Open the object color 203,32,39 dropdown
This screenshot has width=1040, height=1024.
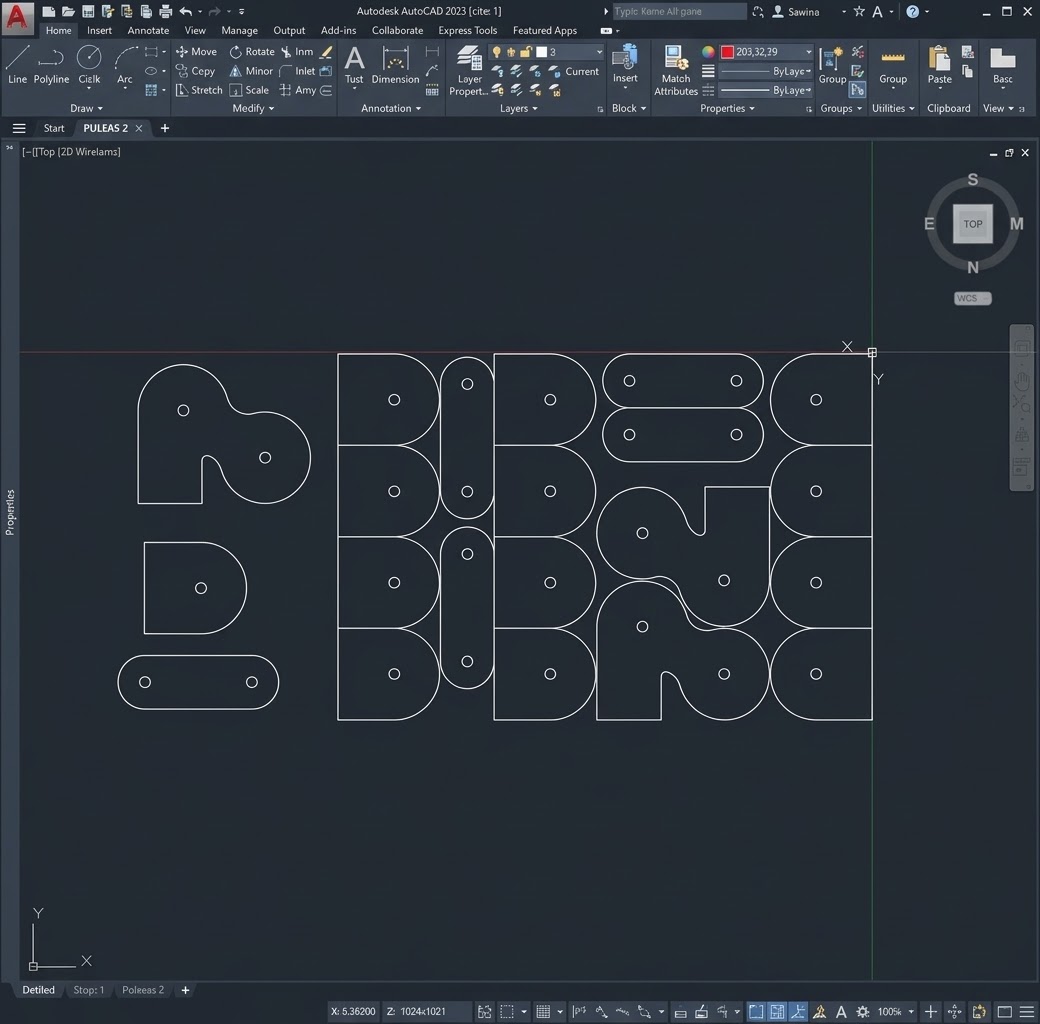coord(766,52)
